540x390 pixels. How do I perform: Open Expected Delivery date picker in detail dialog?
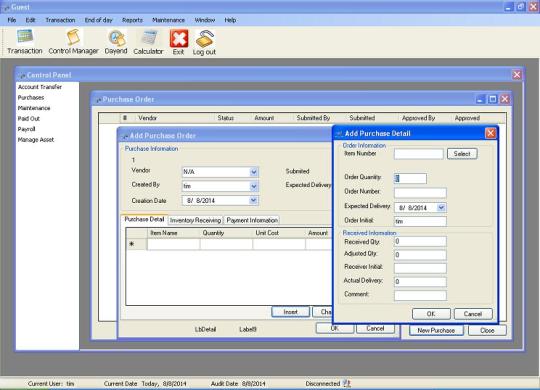click(x=441, y=207)
